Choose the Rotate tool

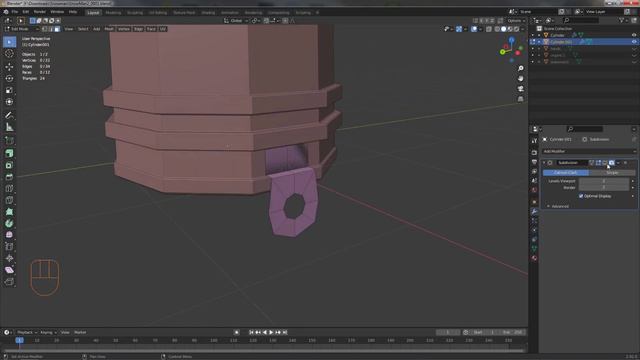tap(9, 78)
